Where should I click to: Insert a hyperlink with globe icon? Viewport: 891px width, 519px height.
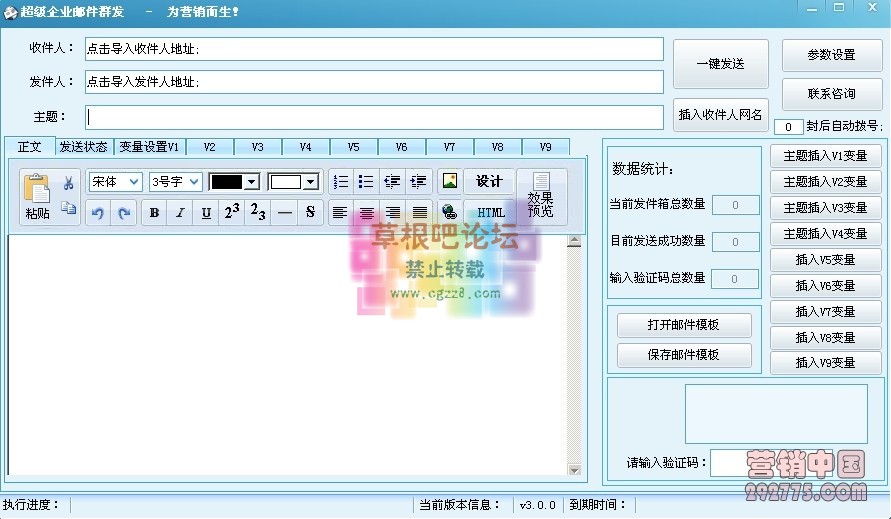tap(449, 212)
